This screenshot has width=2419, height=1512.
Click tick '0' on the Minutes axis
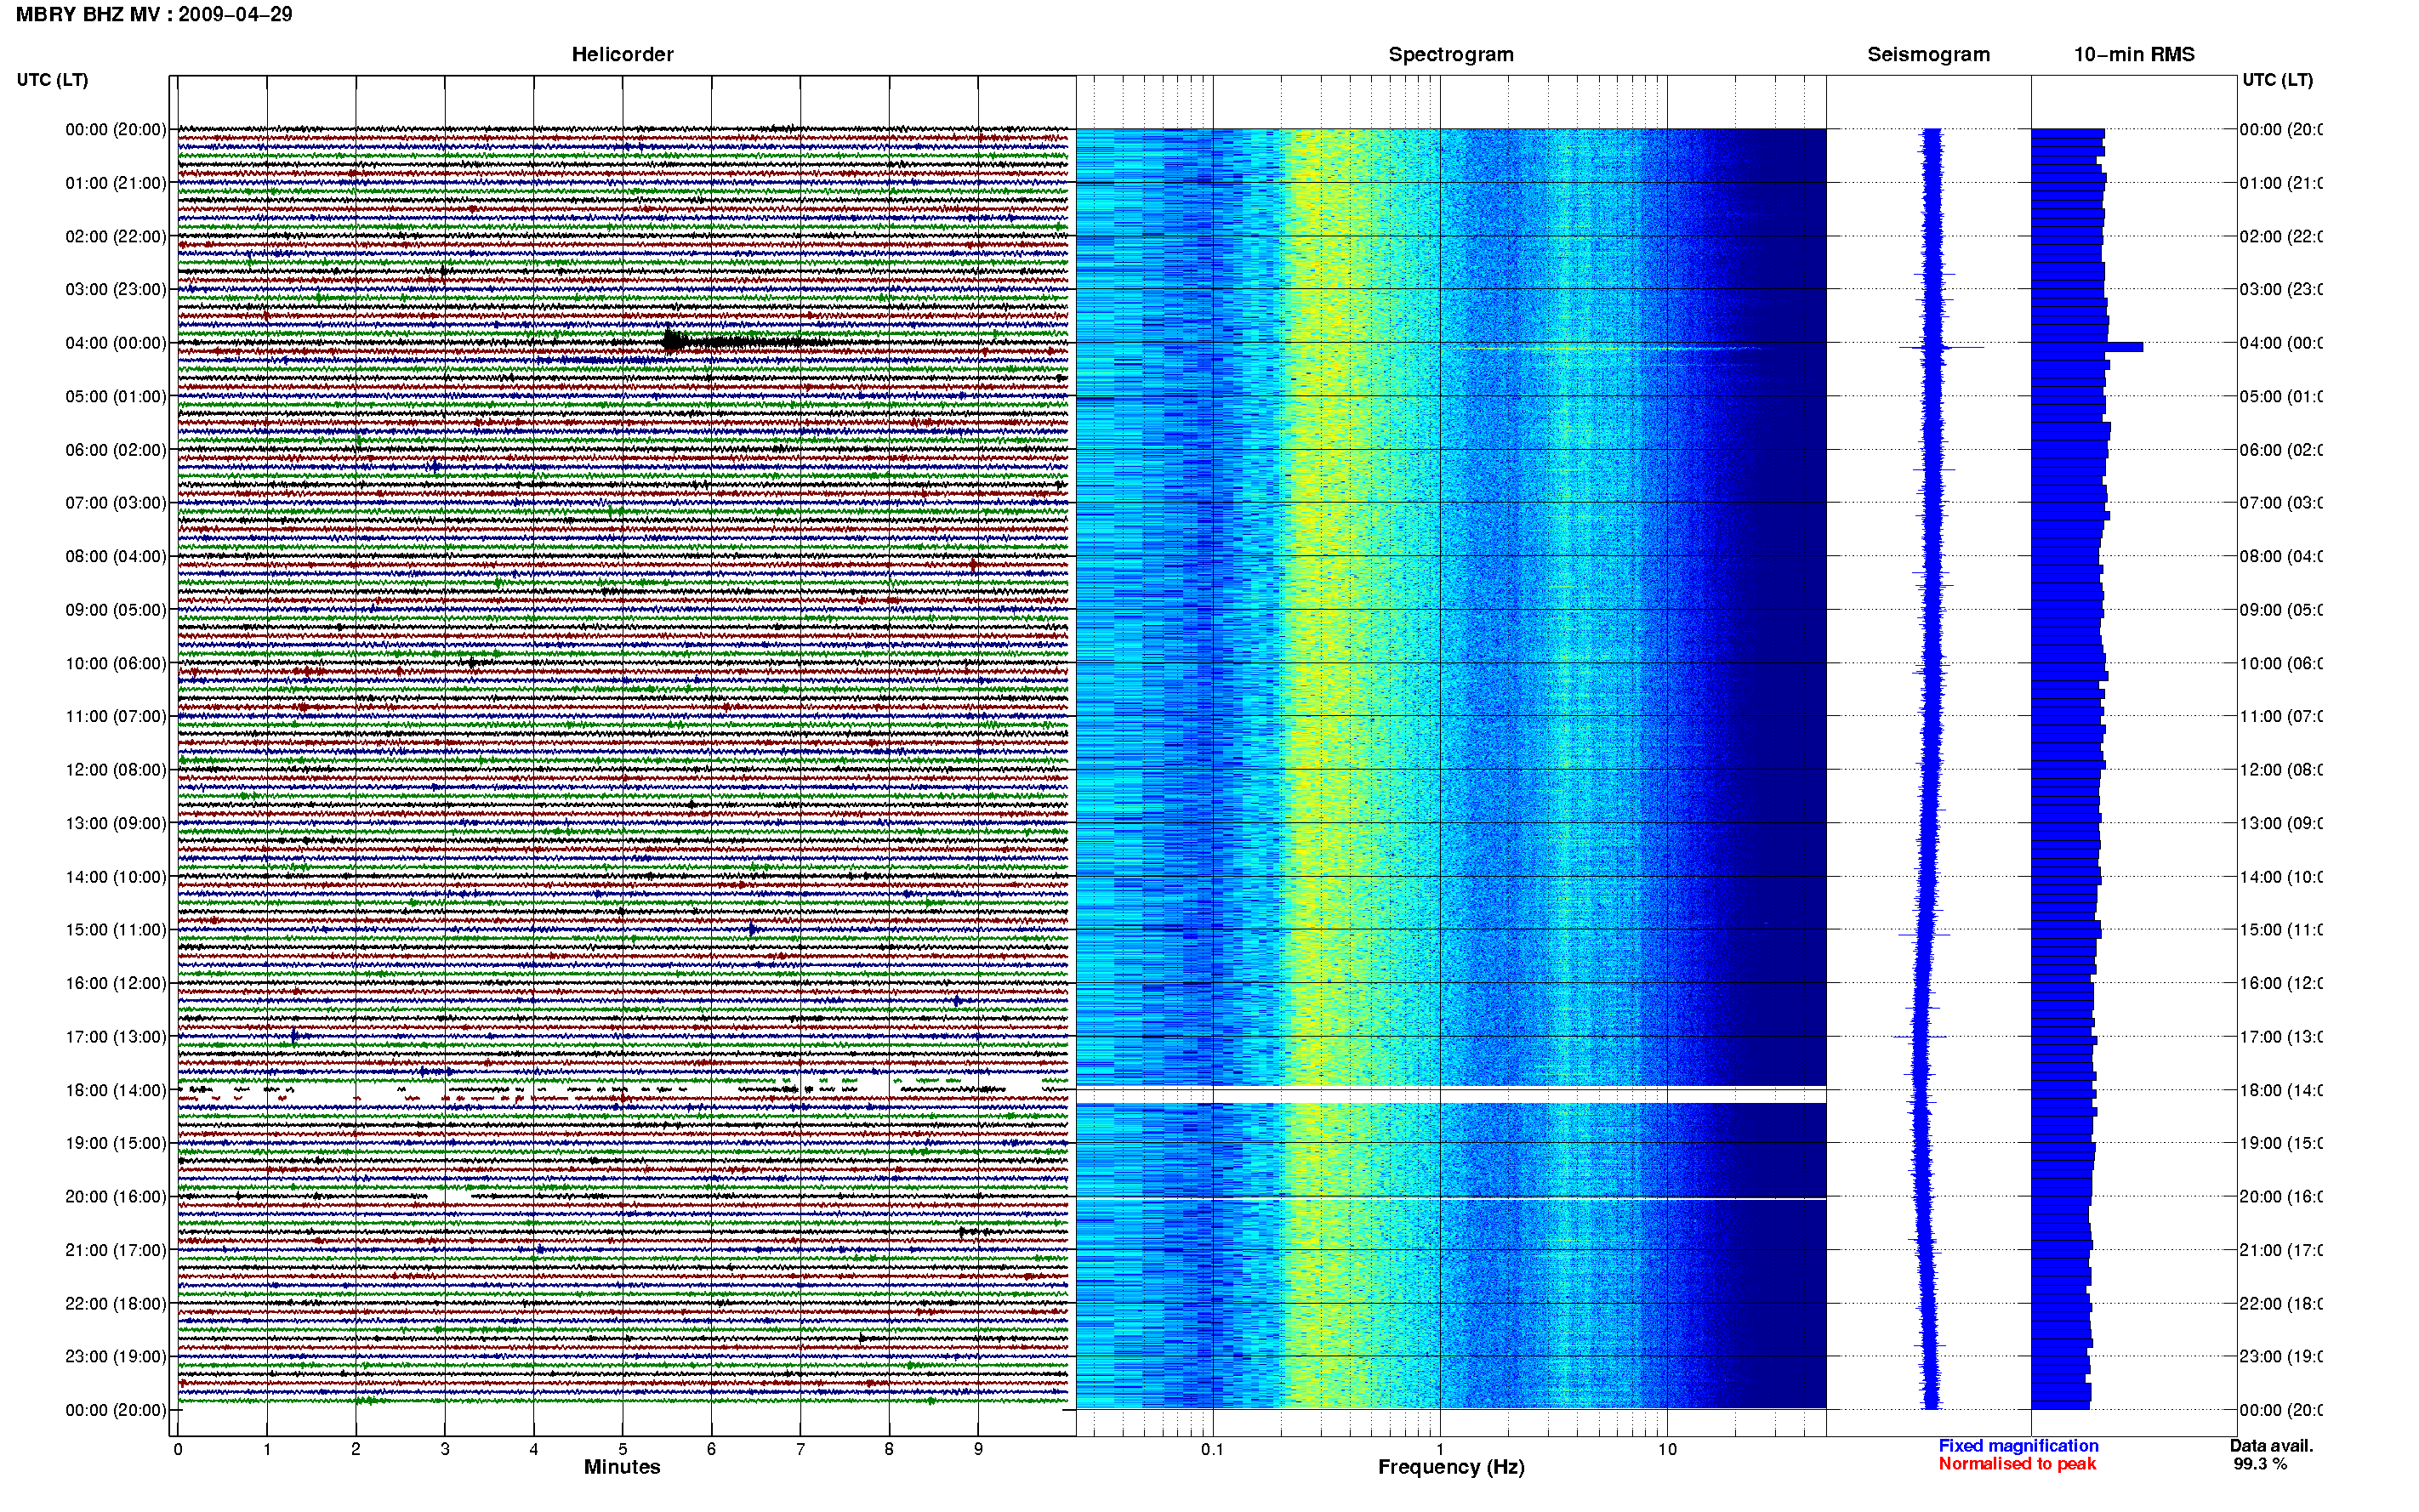(178, 1449)
